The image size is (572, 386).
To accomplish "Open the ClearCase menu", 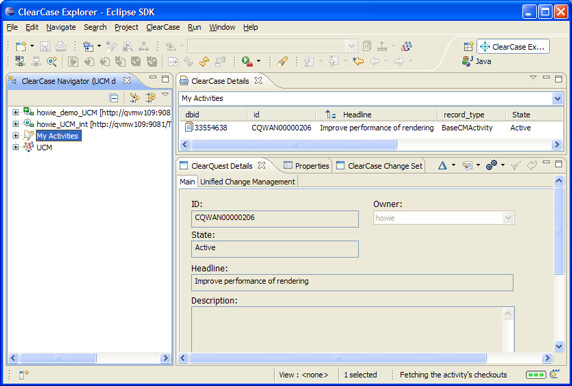I will click(163, 27).
